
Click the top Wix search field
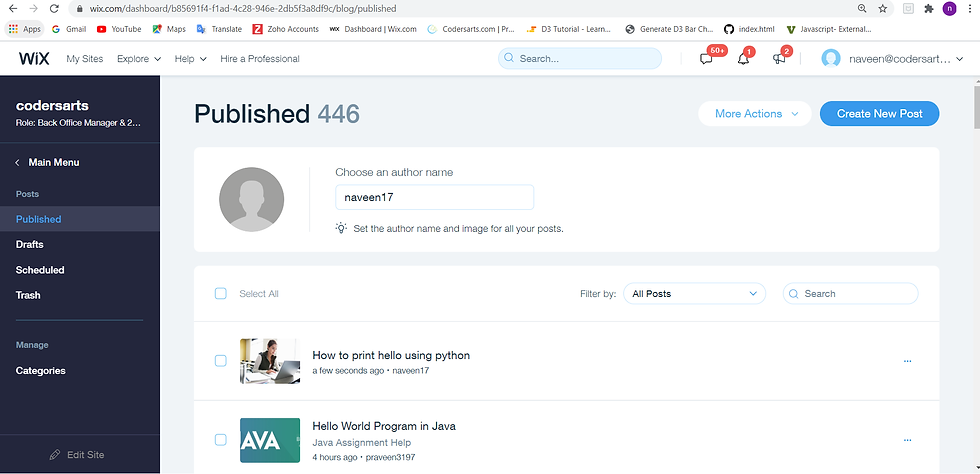click(x=579, y=59)
